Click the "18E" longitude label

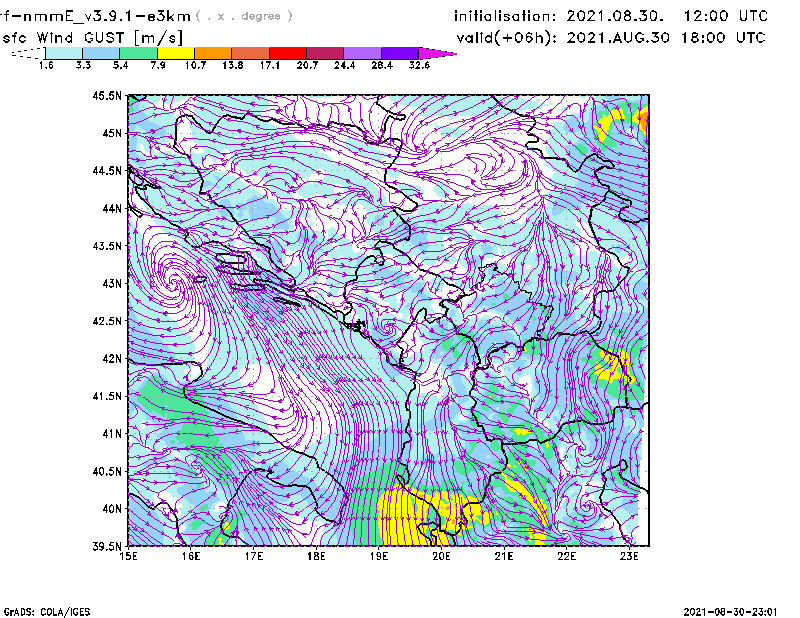316,556
